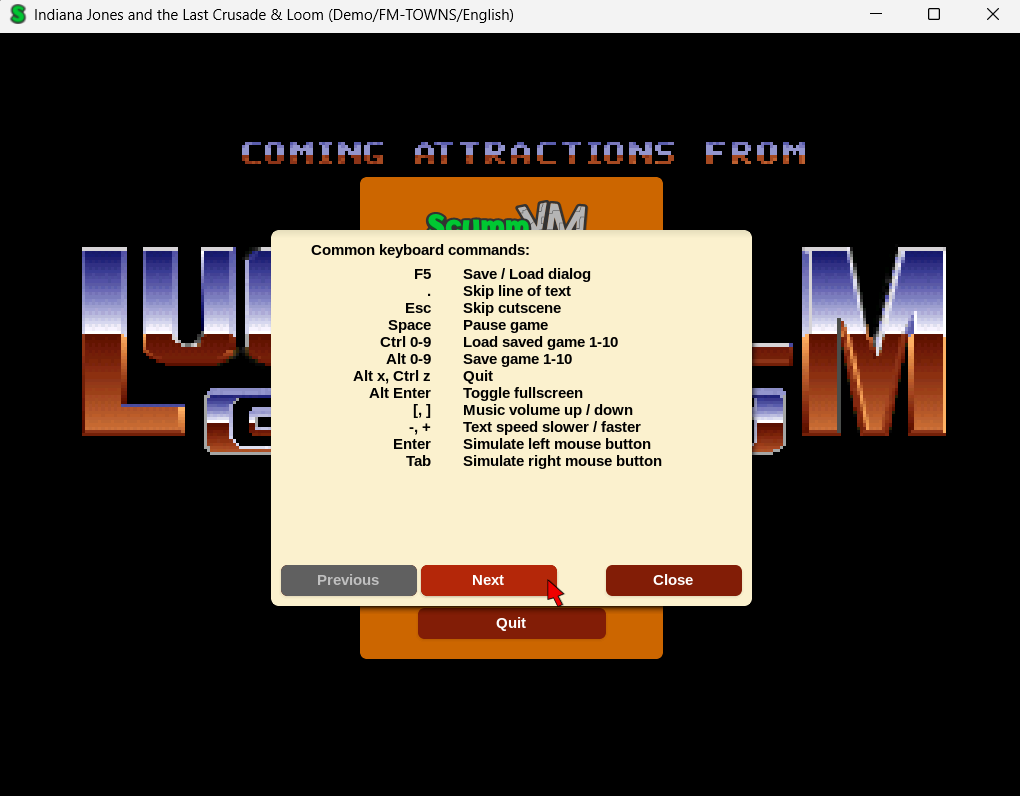Image resolution: width=1020 pixels, height=796 pixels.
Task: Maximize the ScummVM window
Action: (x=933, y=14)
